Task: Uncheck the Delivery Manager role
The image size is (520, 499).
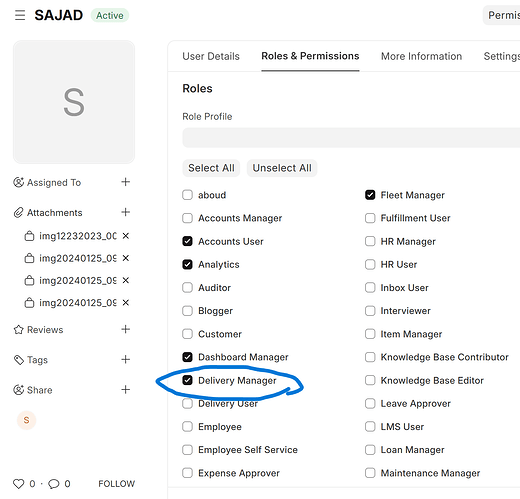Action: pos(187,380)
